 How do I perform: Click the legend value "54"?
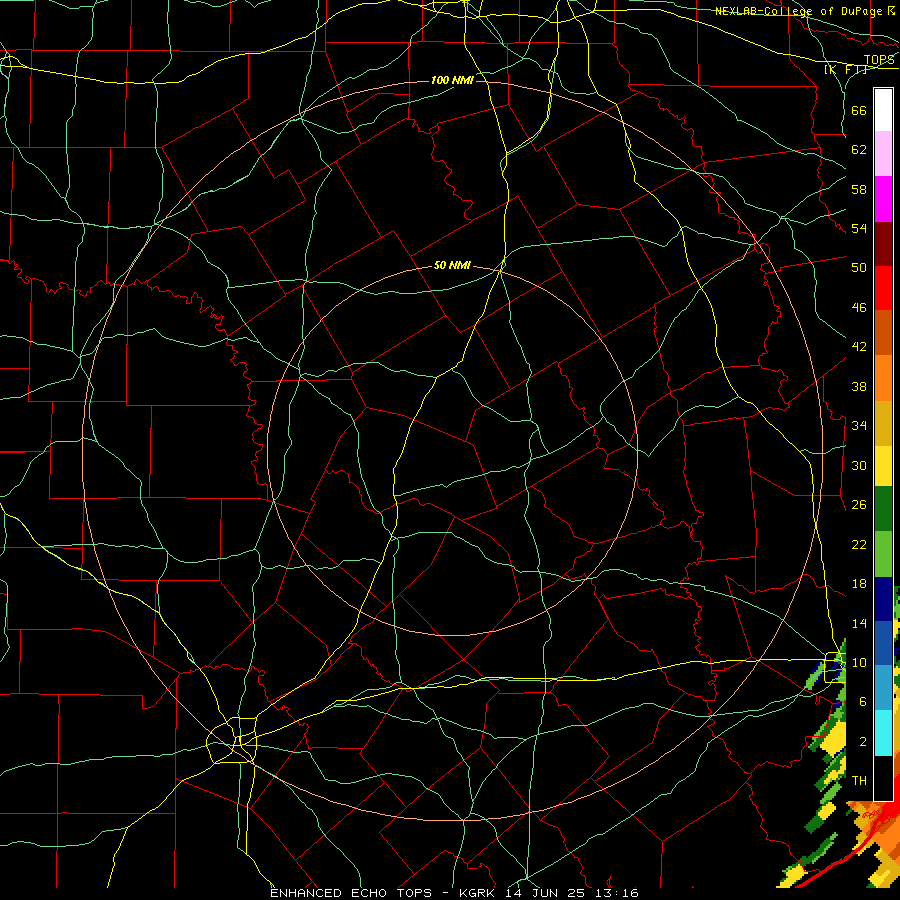click(859, 228)
